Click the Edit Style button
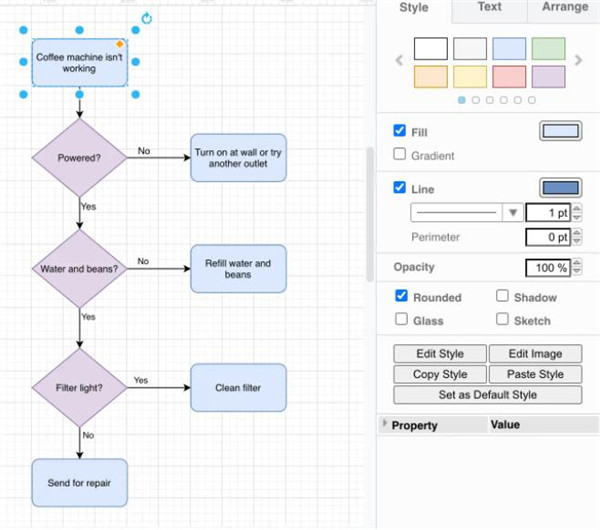The width and height of the screenshot is (600, 530). pos(439,354)
